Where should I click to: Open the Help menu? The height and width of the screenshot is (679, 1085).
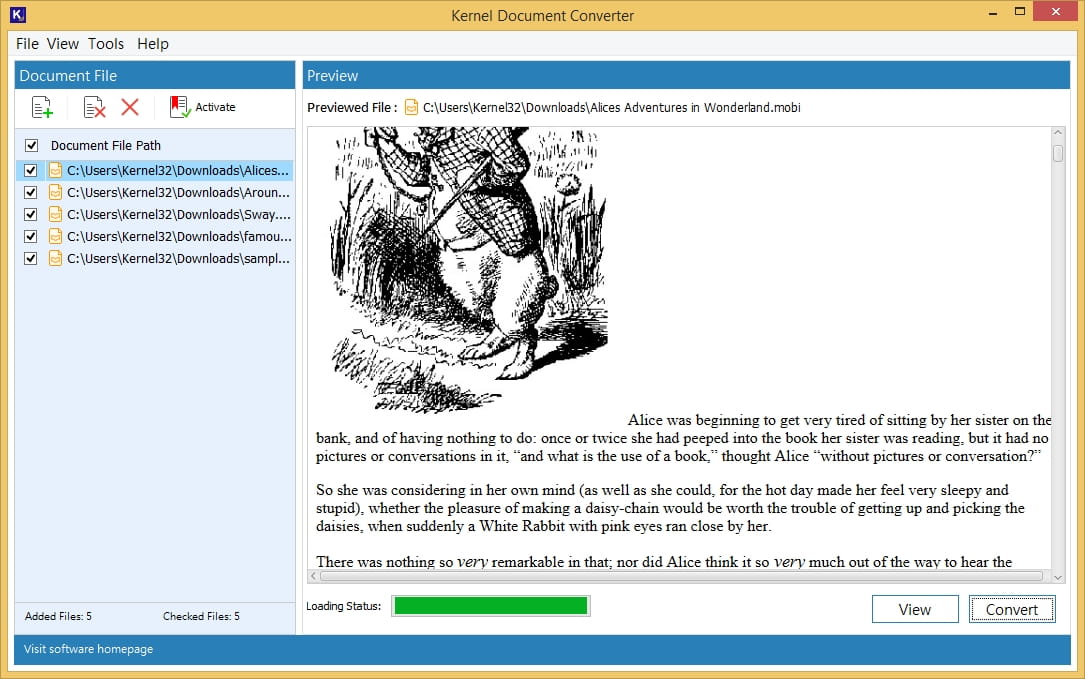153,44
